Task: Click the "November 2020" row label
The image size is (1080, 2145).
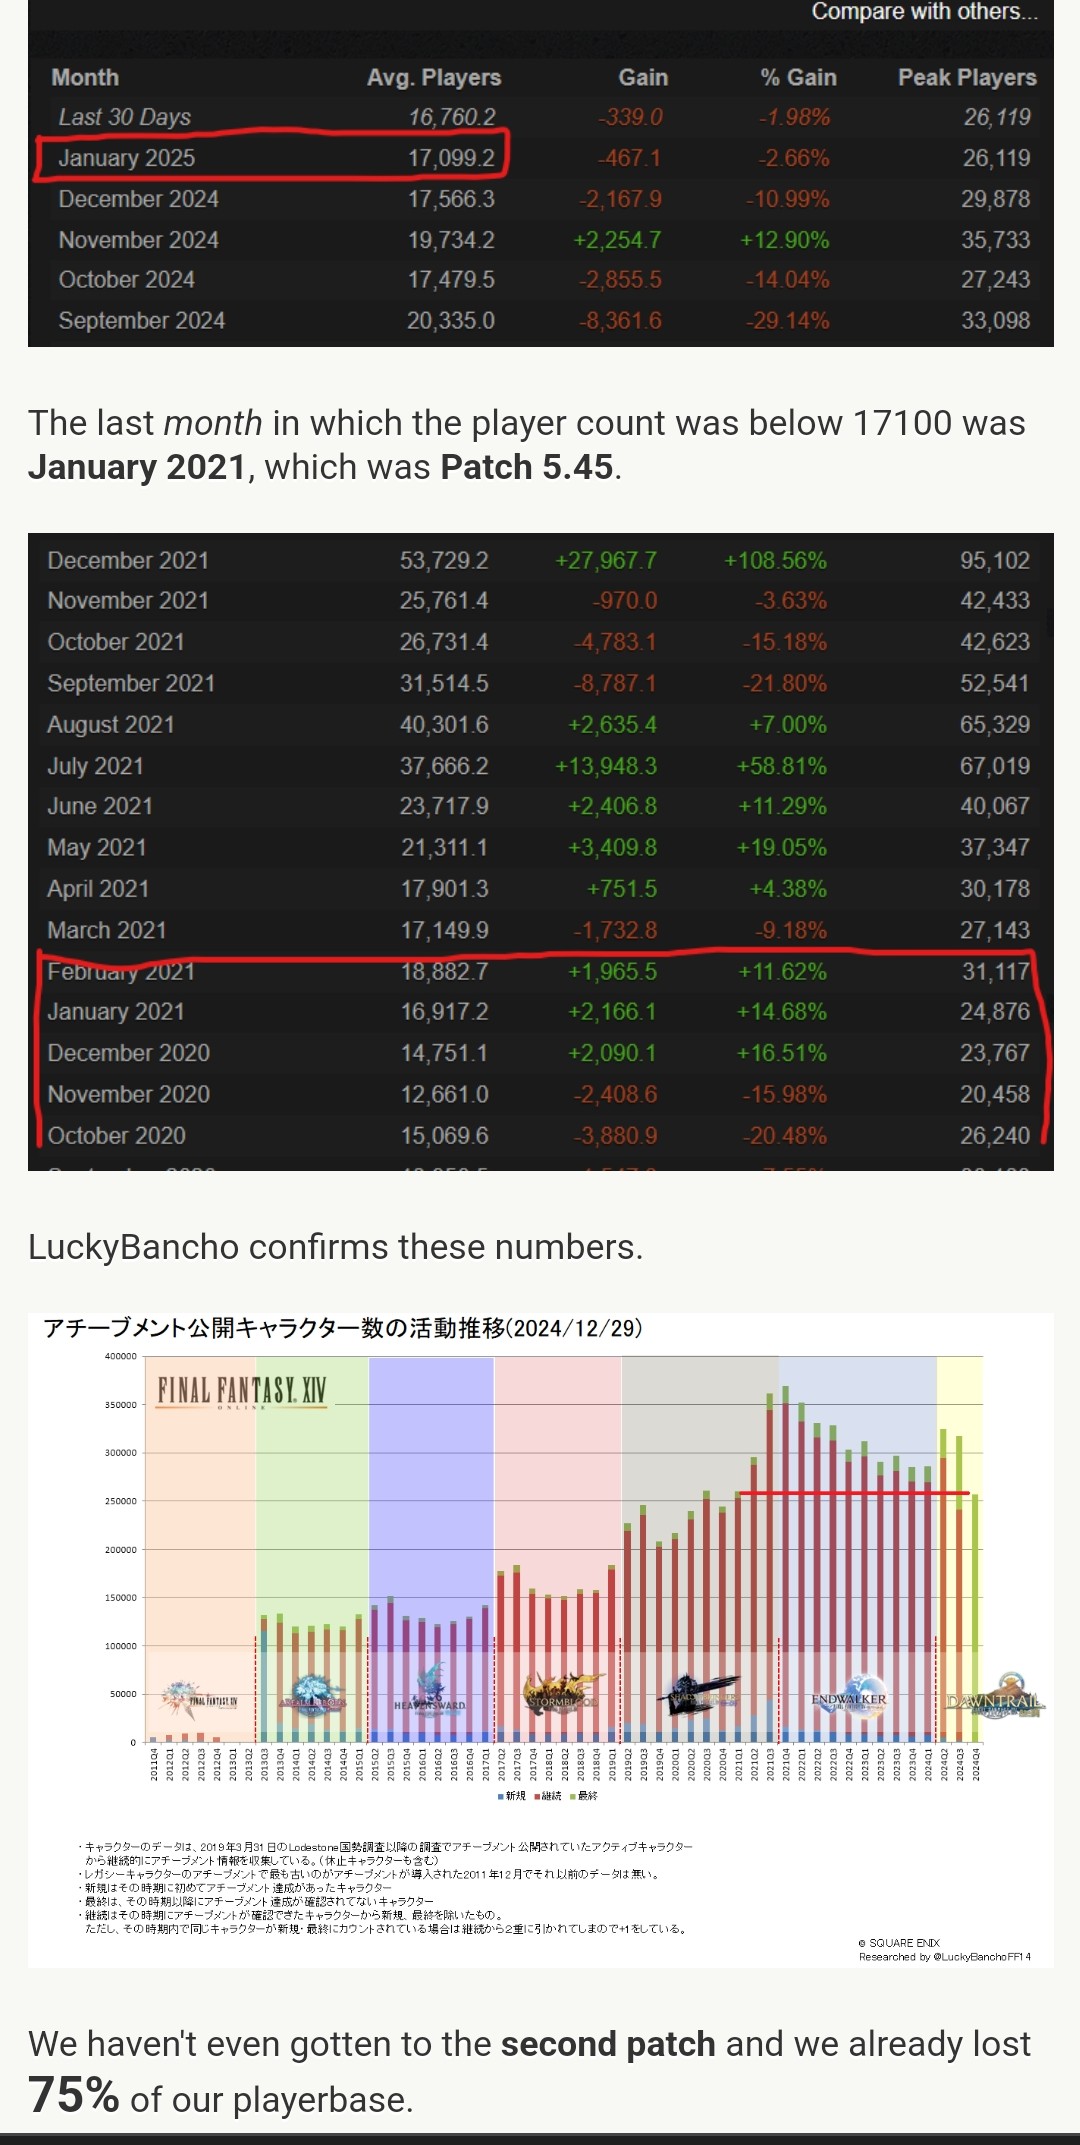Action: tap(128, 1095)
